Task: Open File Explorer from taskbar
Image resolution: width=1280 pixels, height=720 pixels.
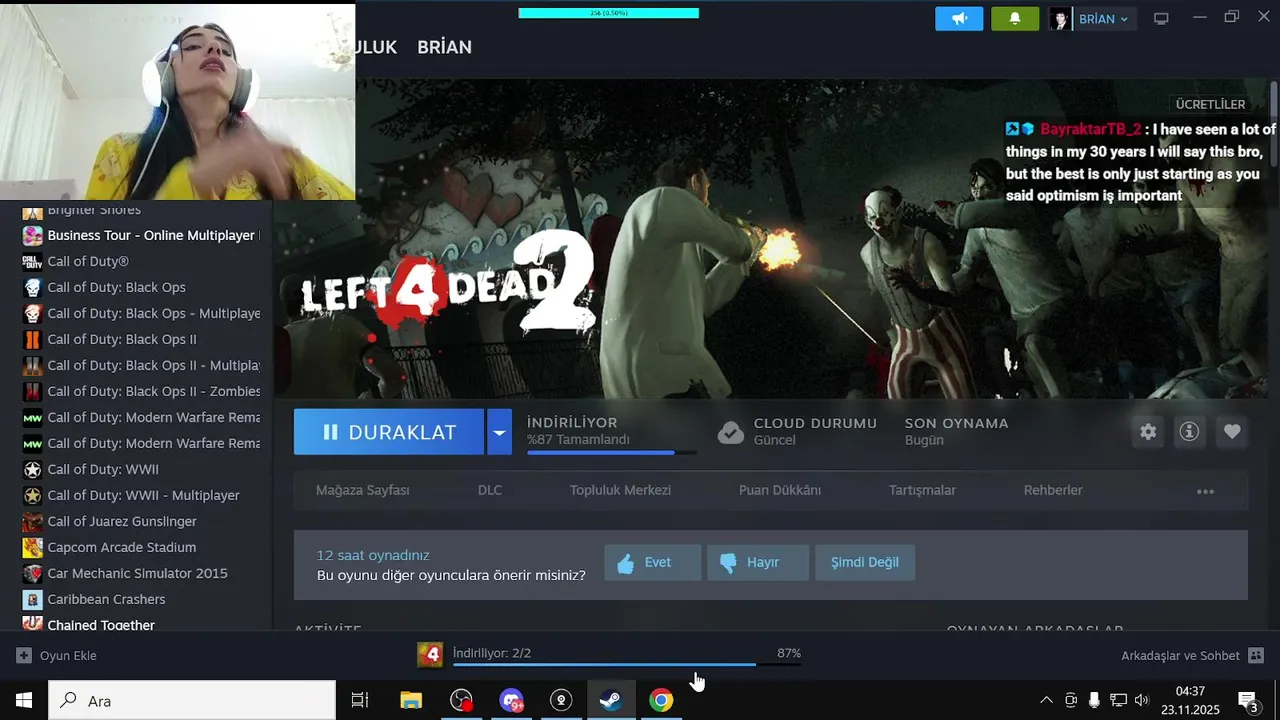Action: 411,700
